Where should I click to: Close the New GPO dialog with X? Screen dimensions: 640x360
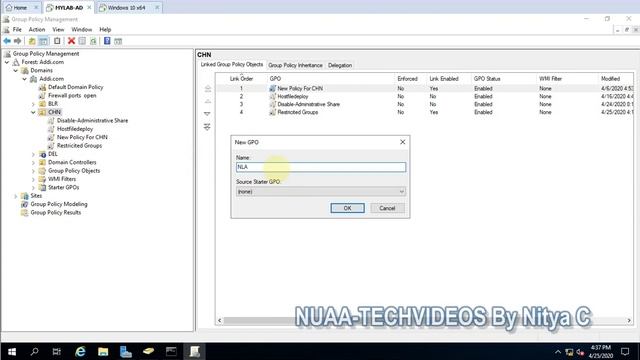click(402, 142)
